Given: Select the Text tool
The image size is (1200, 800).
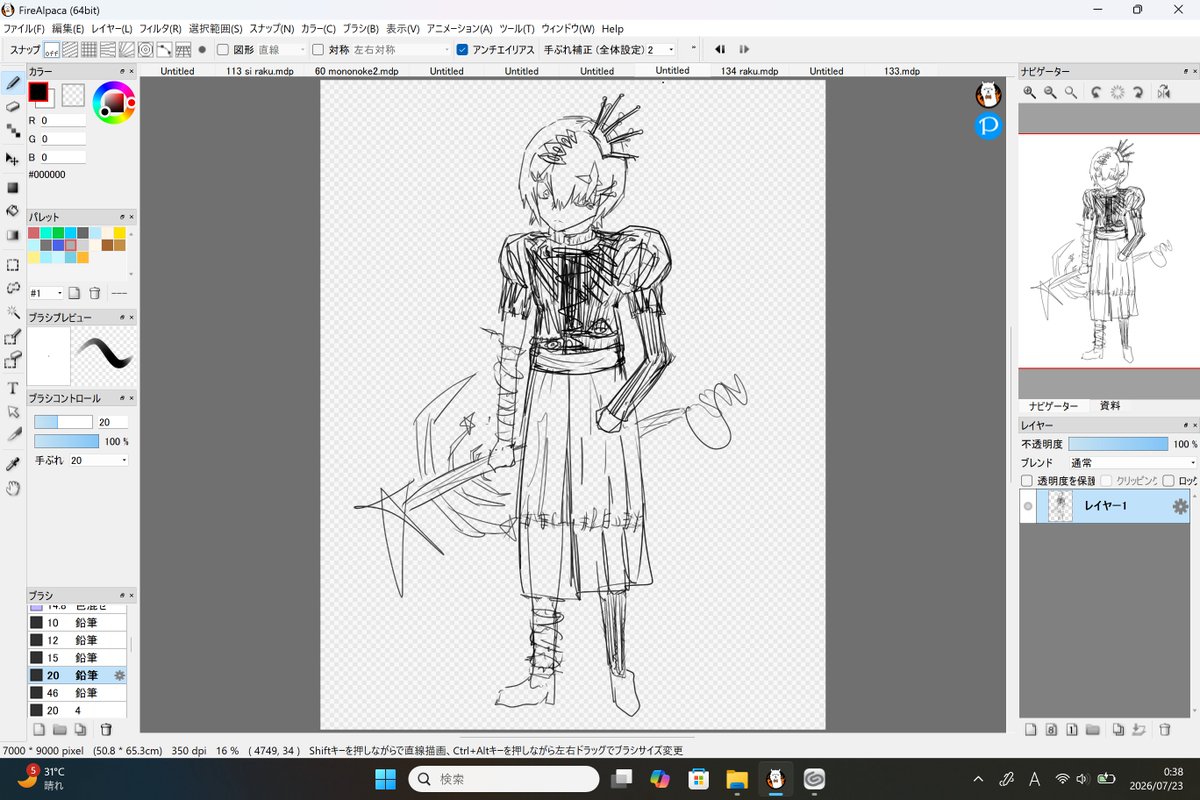Looking at the screenshot, I should click(x=13, y=388).
